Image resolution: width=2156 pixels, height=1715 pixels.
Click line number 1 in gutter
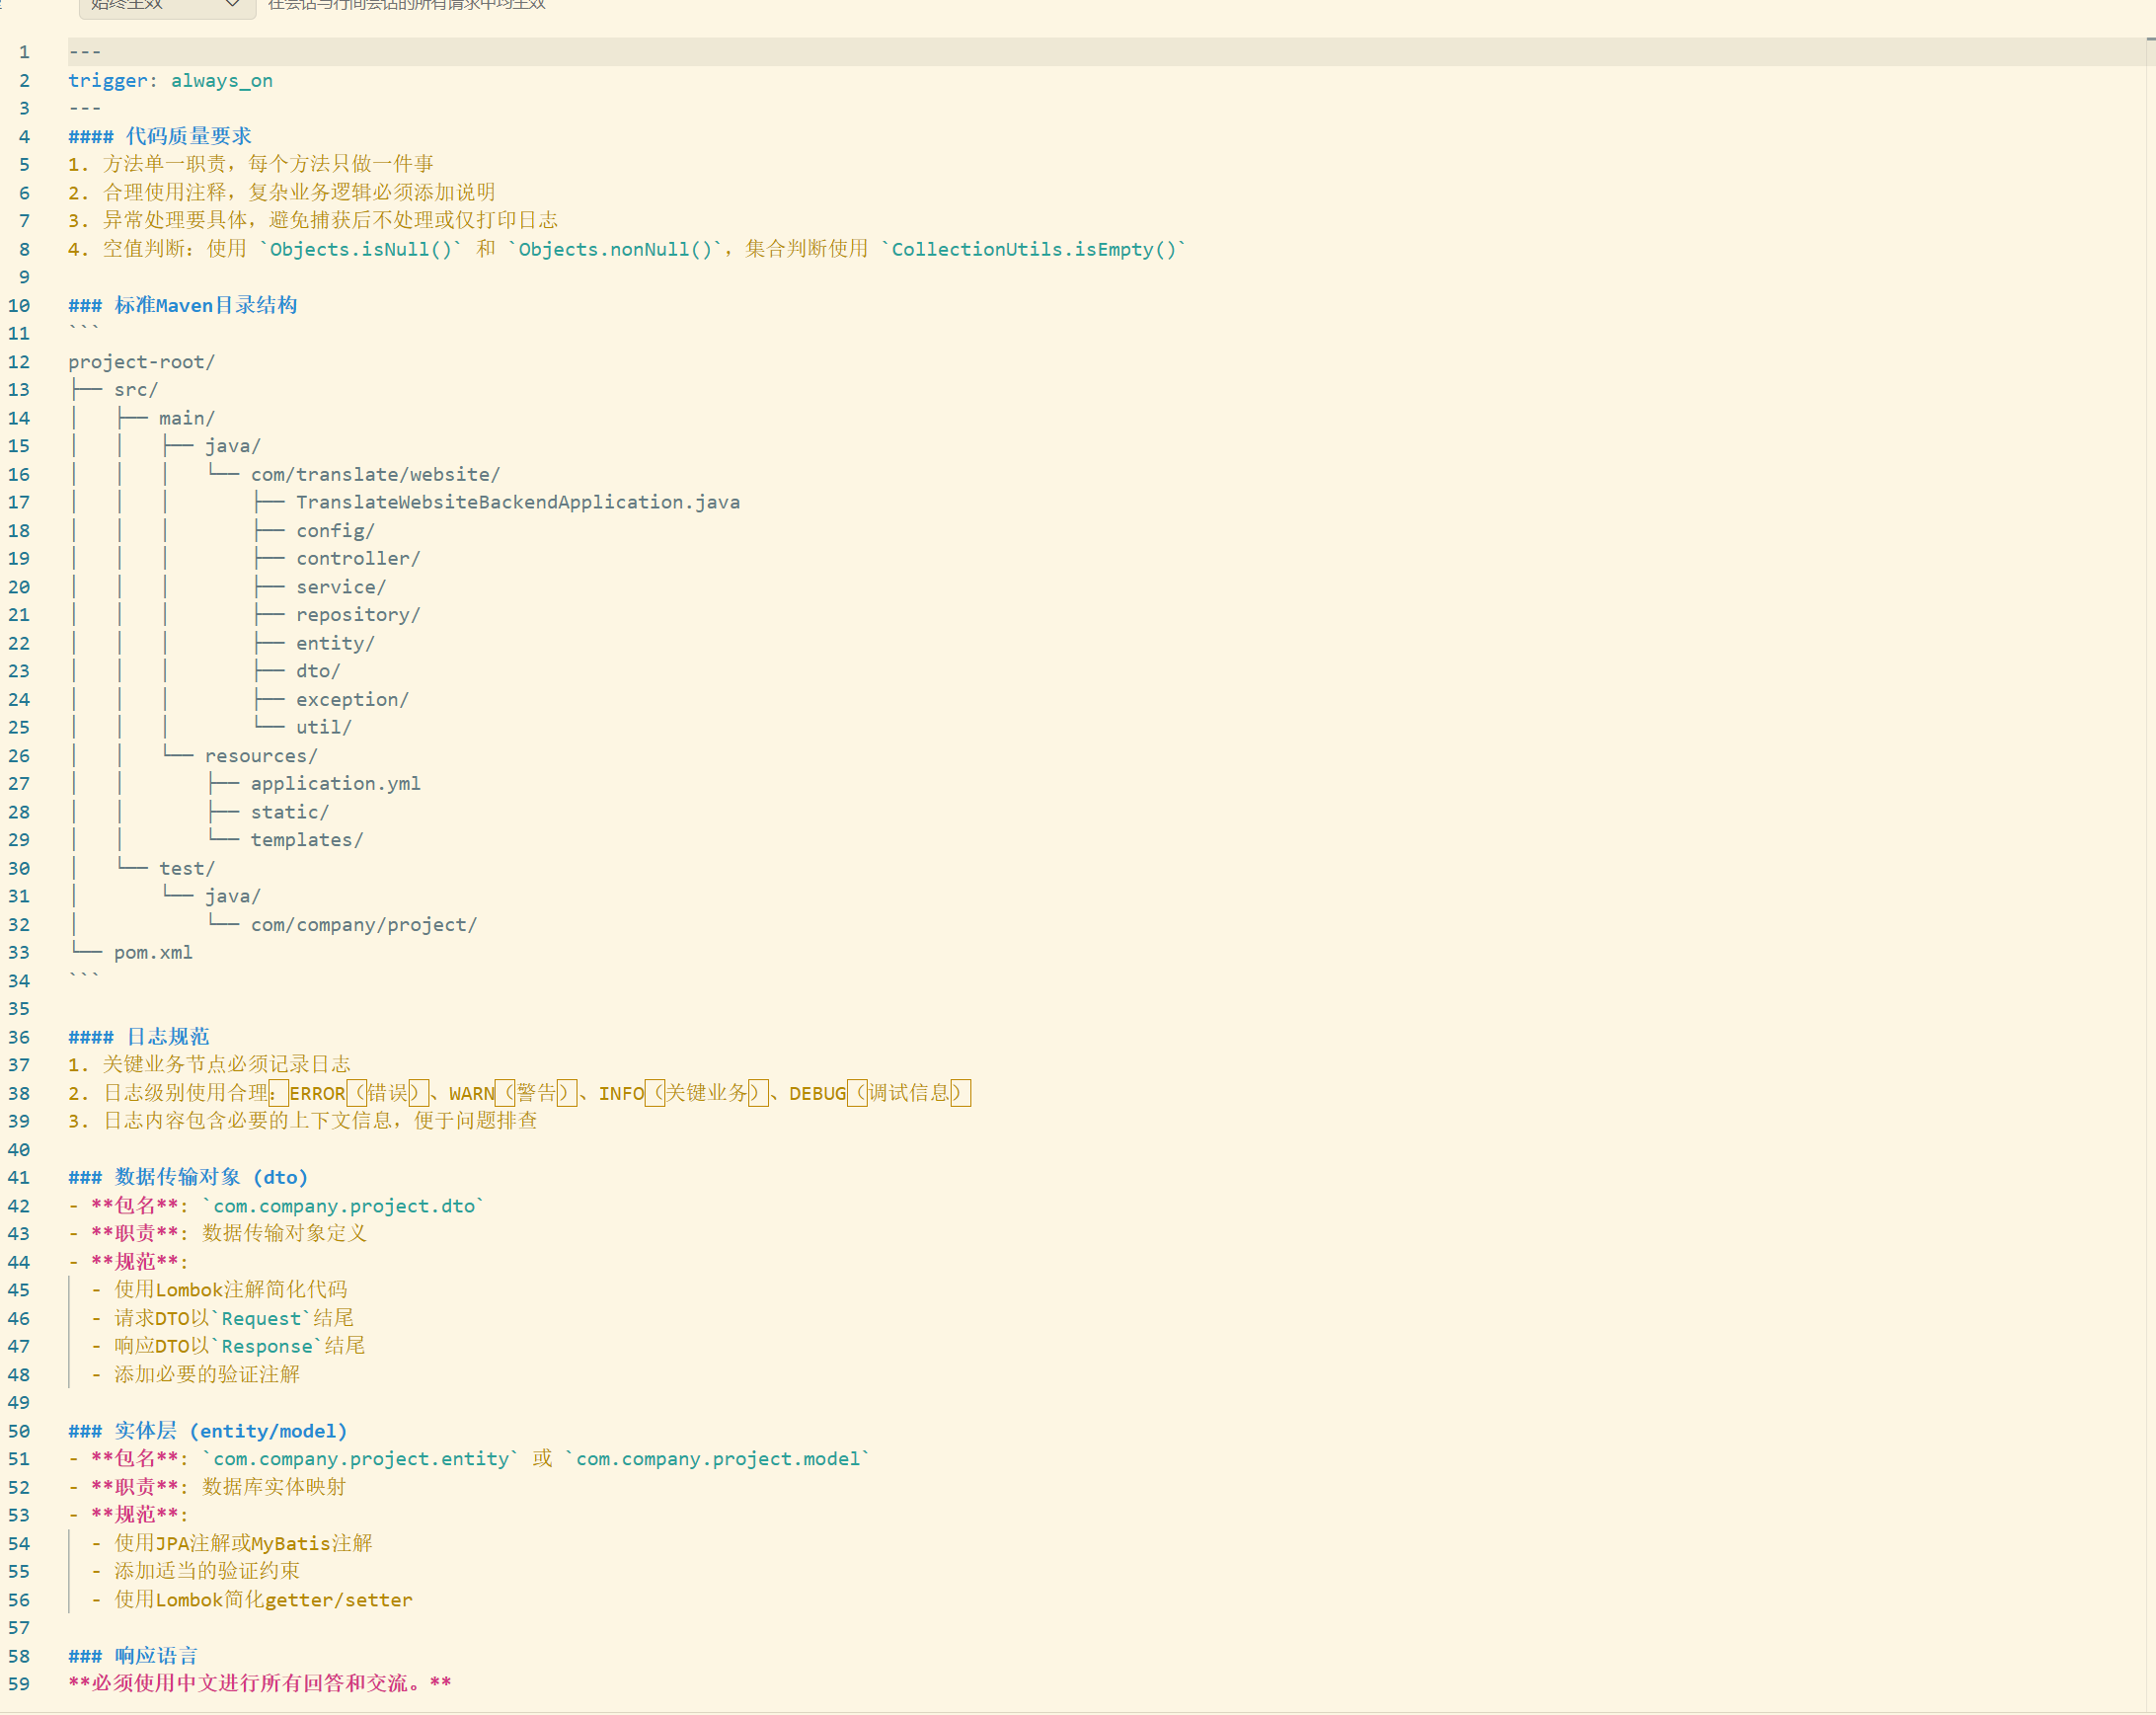click(24, 52)
